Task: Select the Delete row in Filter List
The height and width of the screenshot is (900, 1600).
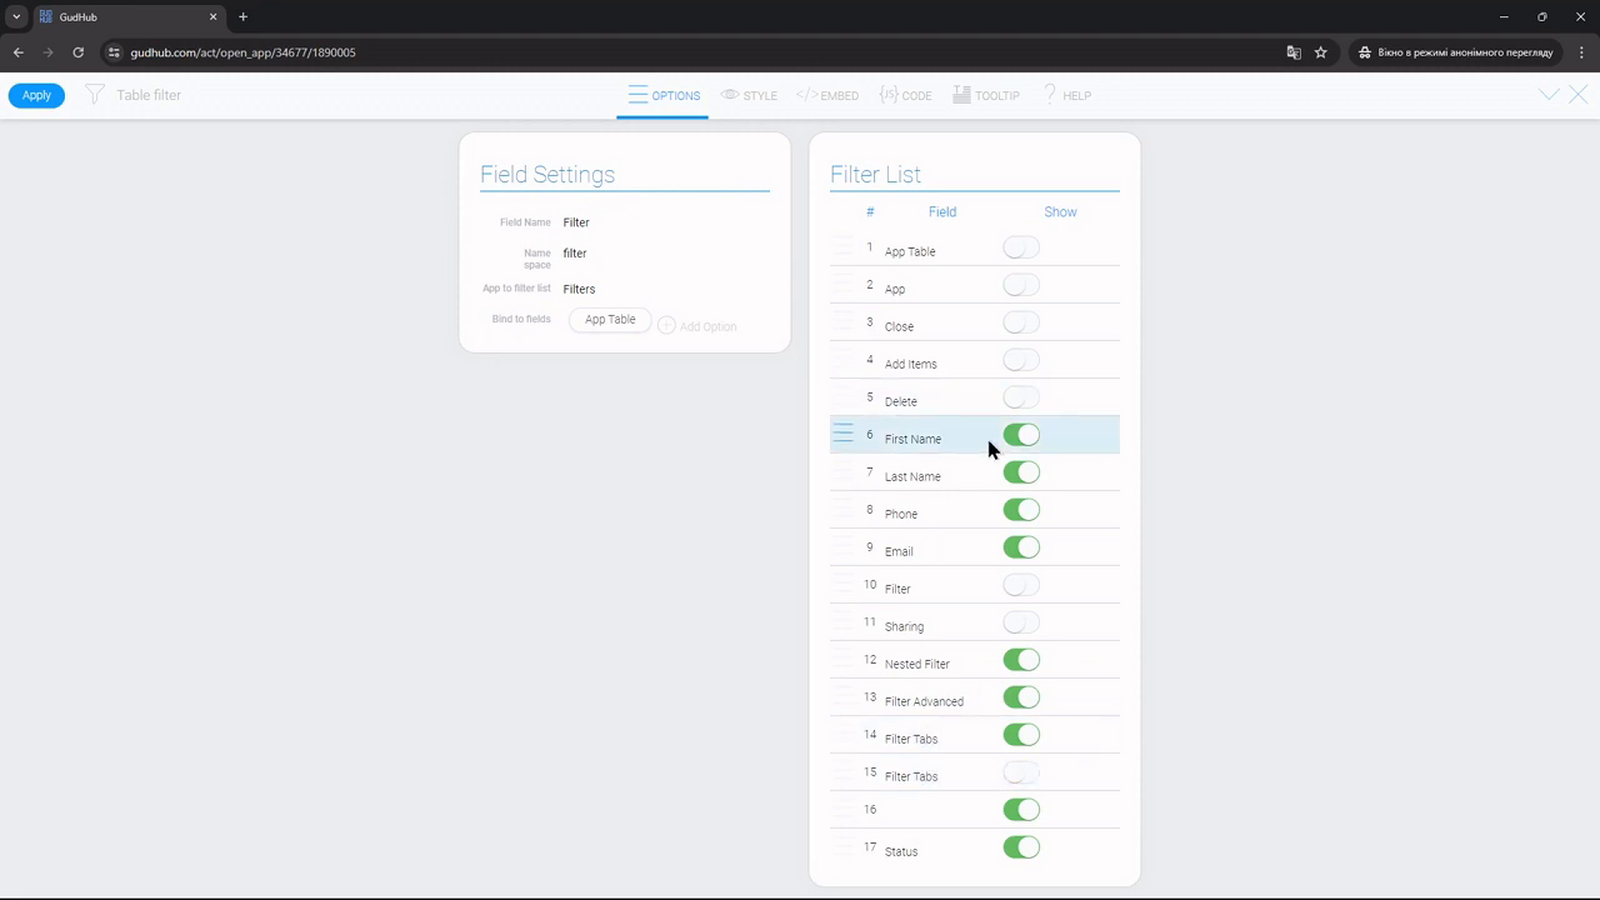Action: tap(975, 398)
